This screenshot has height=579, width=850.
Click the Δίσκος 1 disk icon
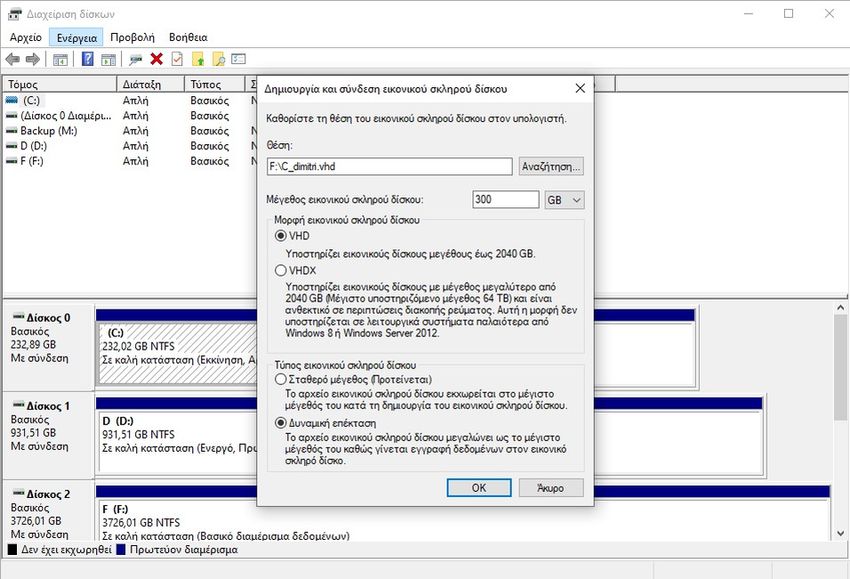[18, 404]
